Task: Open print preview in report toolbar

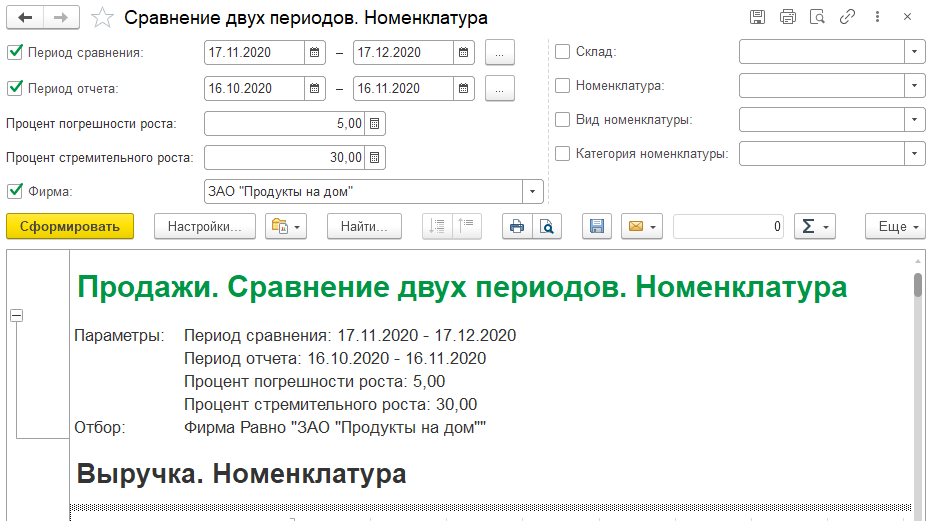Action: (547, 227)
